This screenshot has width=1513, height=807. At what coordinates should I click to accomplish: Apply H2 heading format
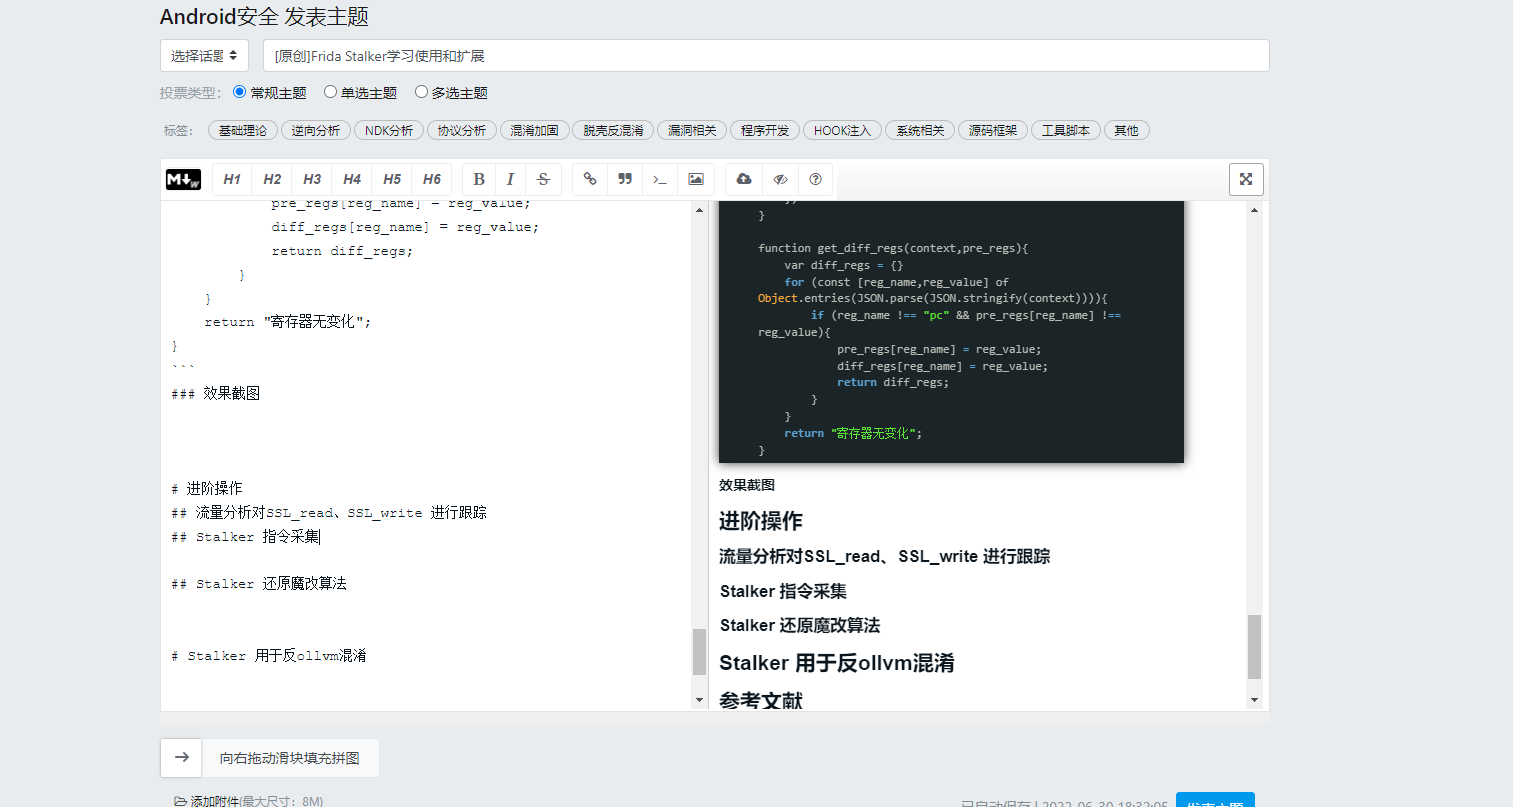pos(272,179)
